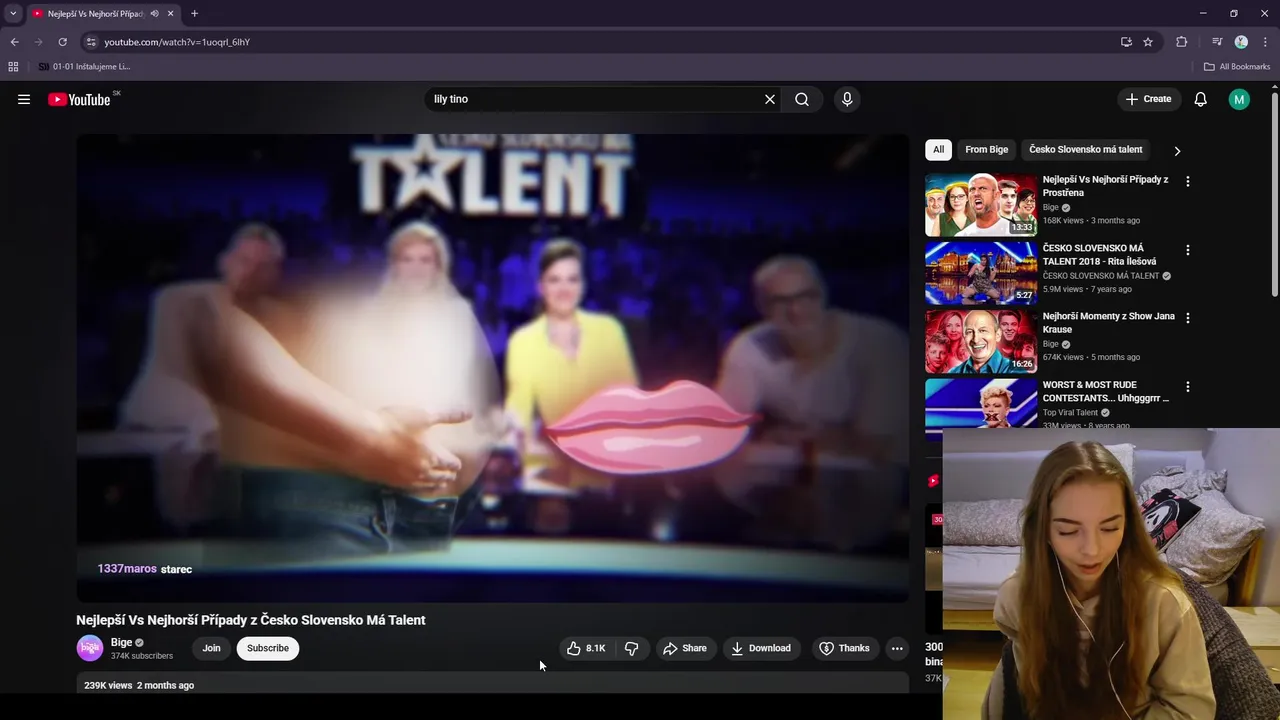Open more actions three-dot menu under video
The width and height of the screenshot is (1280, 720).
[897, 648]
